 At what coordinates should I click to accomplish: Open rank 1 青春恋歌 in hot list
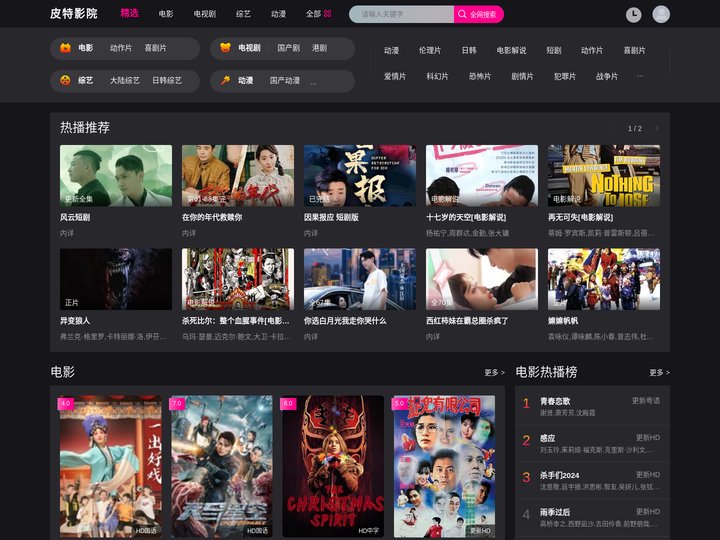[592, 406]
